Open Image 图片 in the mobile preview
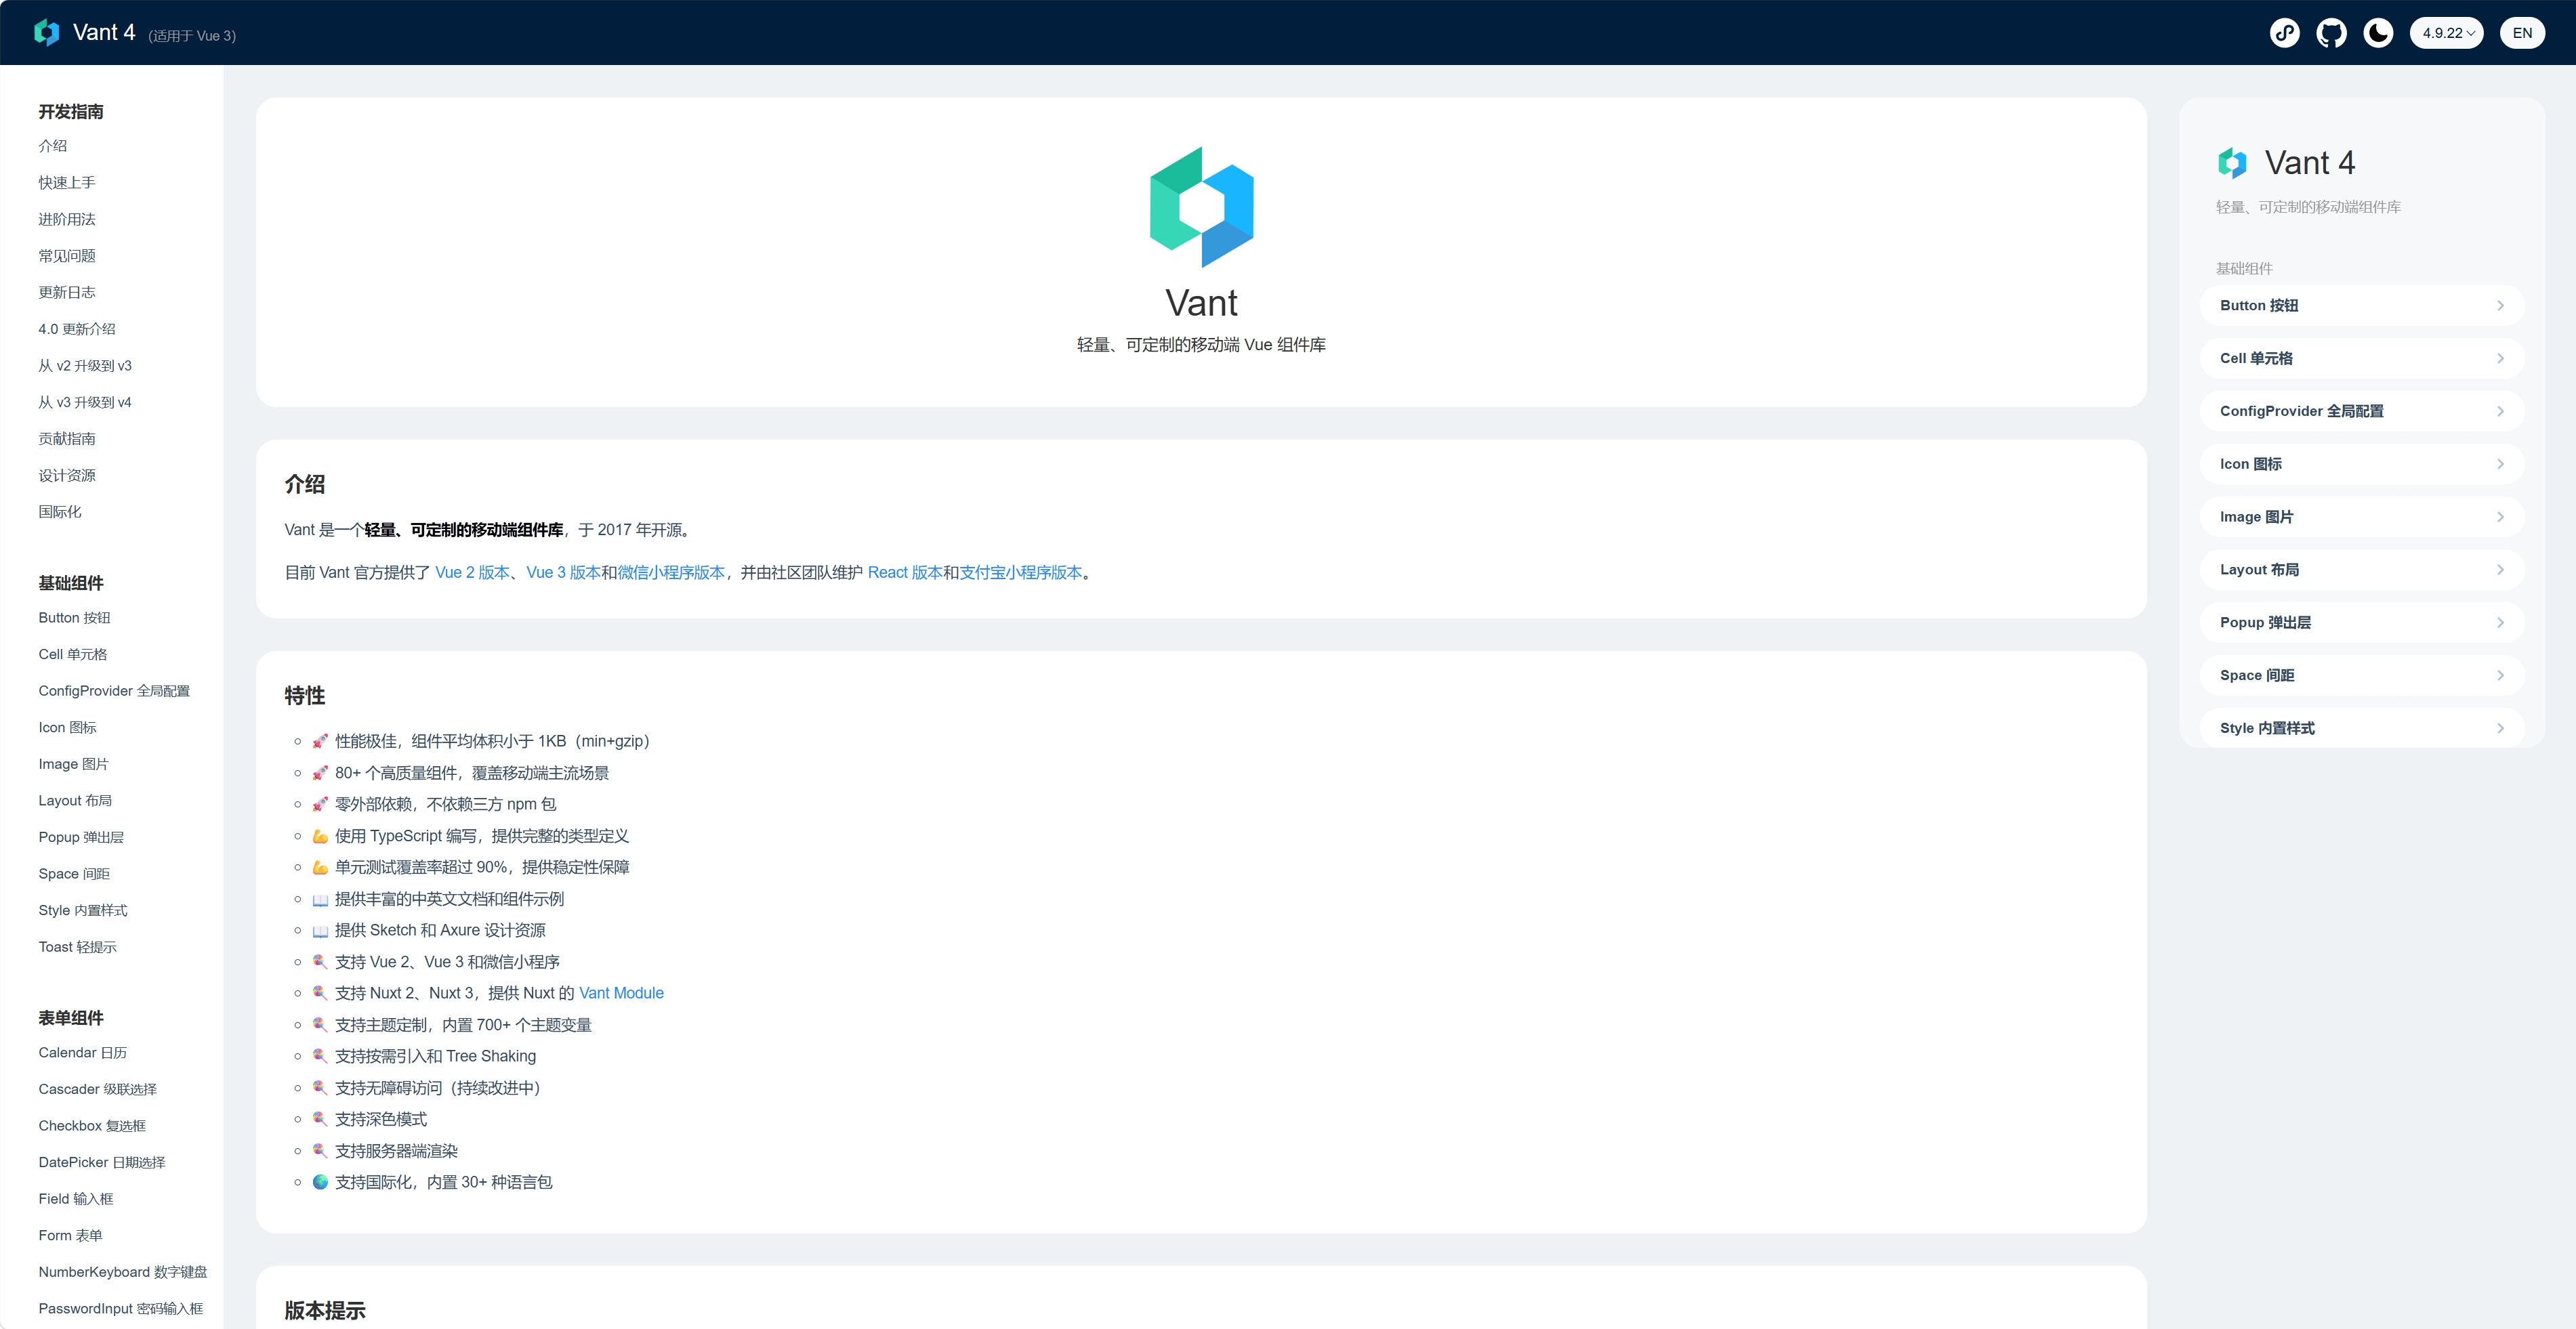Image resolution: width=2576 pixels, height=1329 pixels. (x=2362, y=517)
